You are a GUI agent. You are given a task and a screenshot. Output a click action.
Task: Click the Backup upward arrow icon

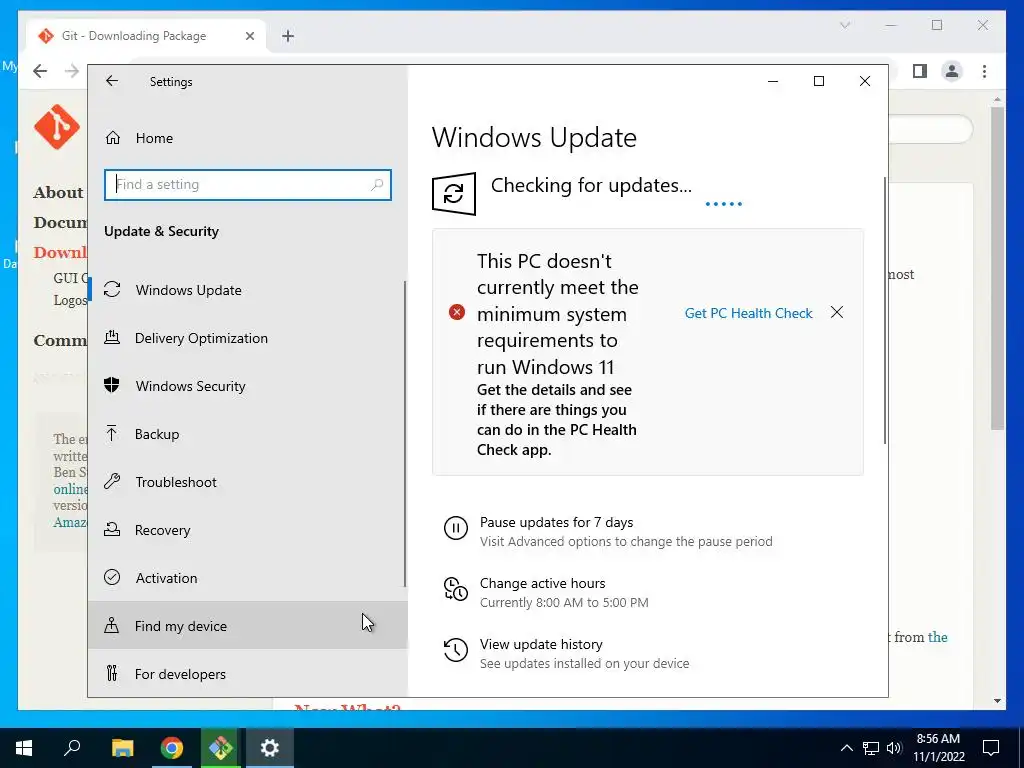point(112,434)
